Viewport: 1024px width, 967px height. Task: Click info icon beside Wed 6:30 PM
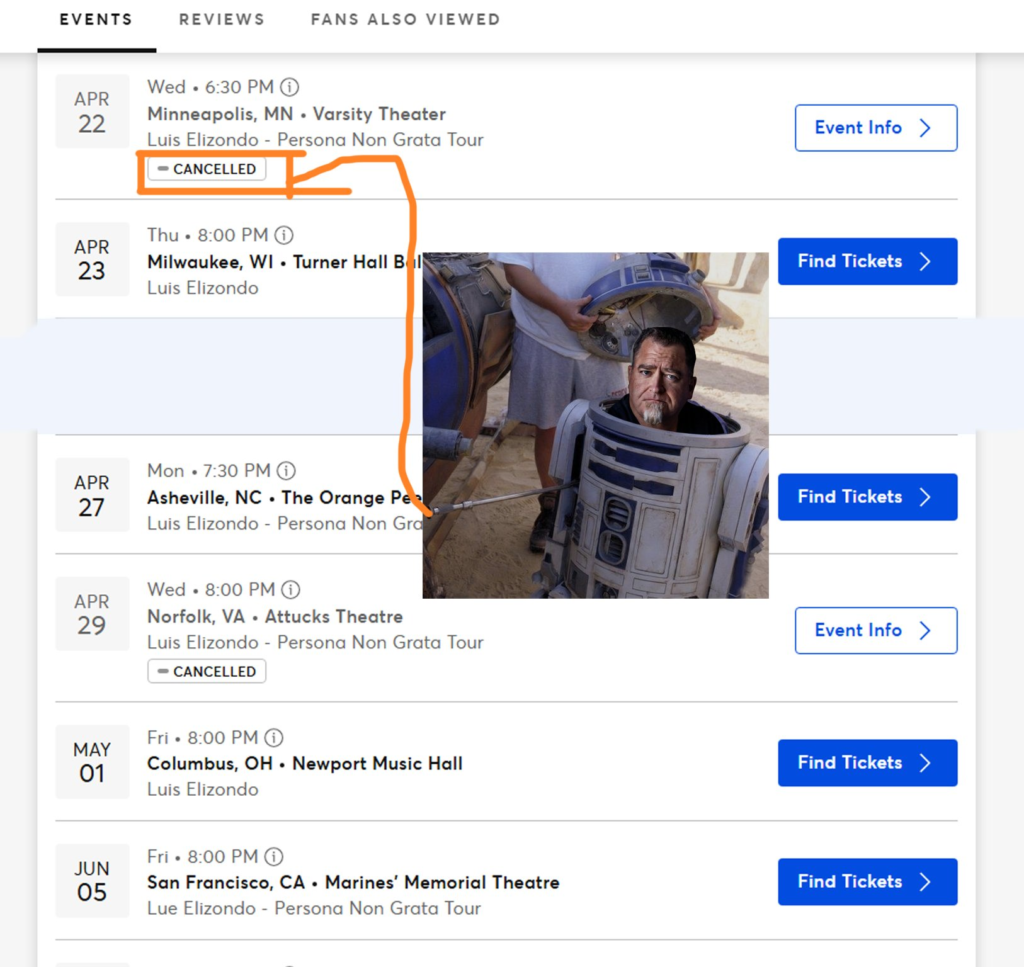[290, 87]
